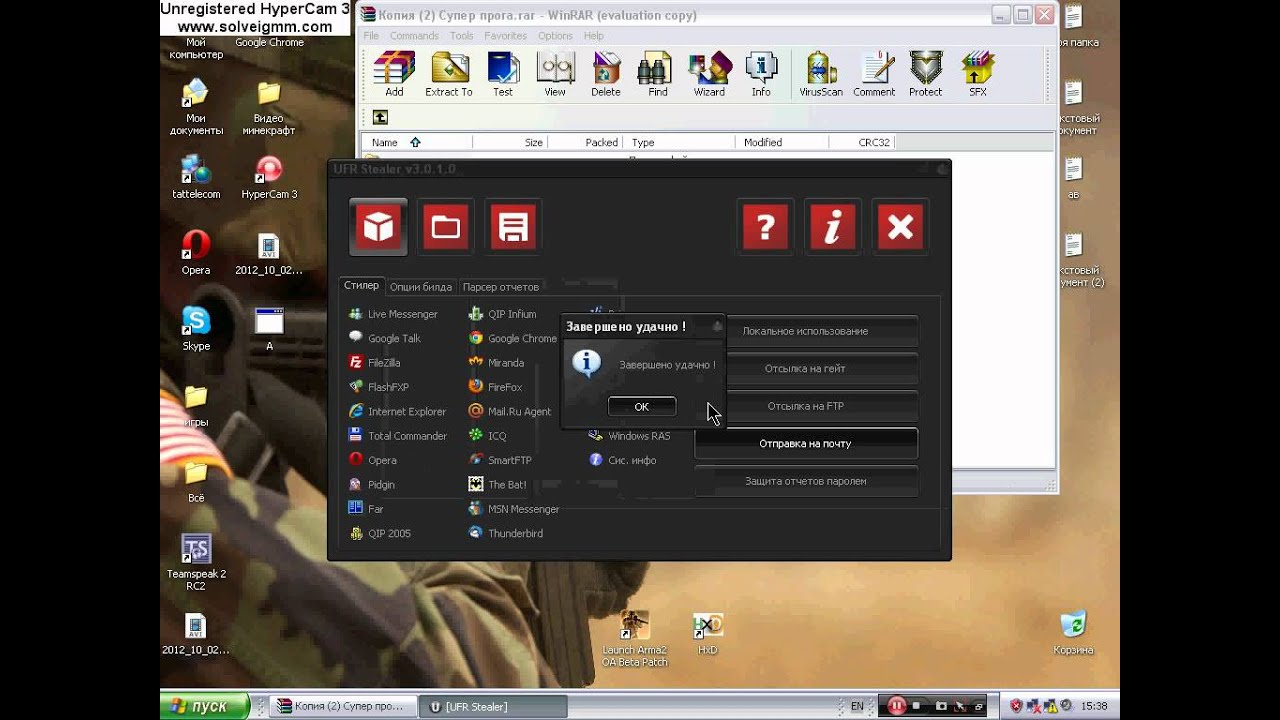Image resolution: width=1280 pixels, height=720 pixels.
Task: Open the пуск Start menu
Action: pyautogui.click(x=205, y=706)
